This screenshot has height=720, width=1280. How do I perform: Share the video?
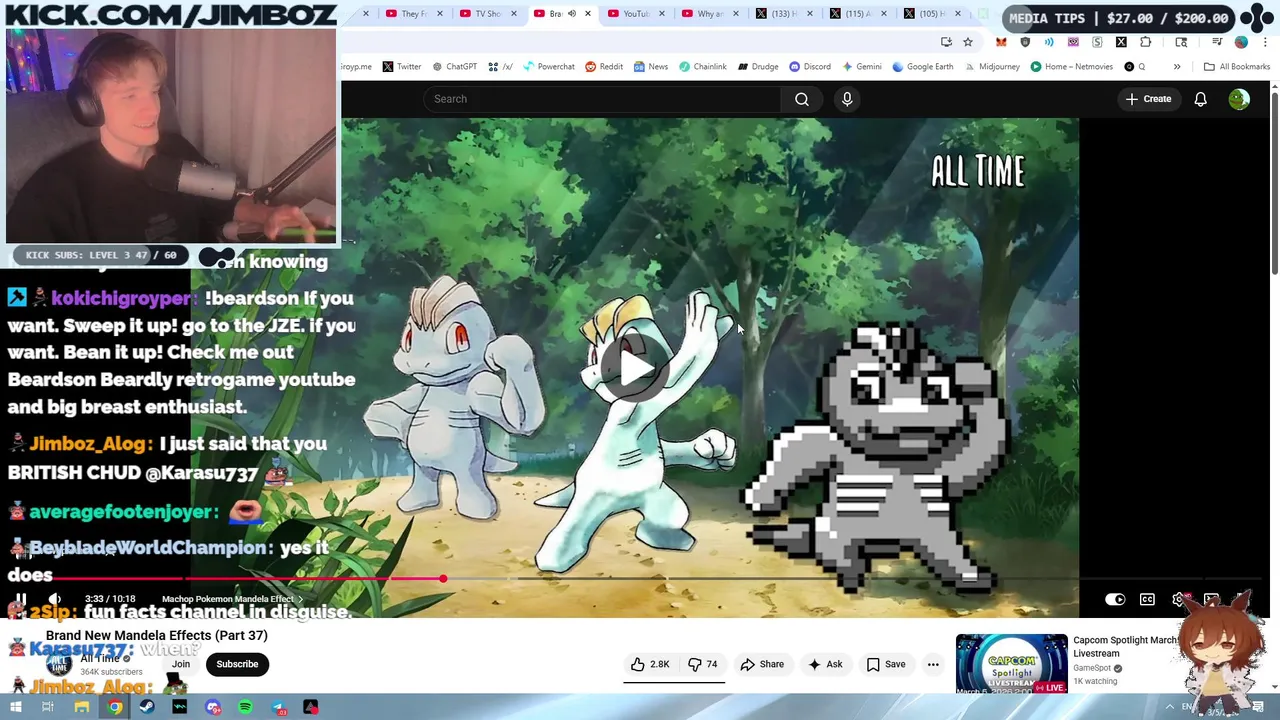point(762,664)
